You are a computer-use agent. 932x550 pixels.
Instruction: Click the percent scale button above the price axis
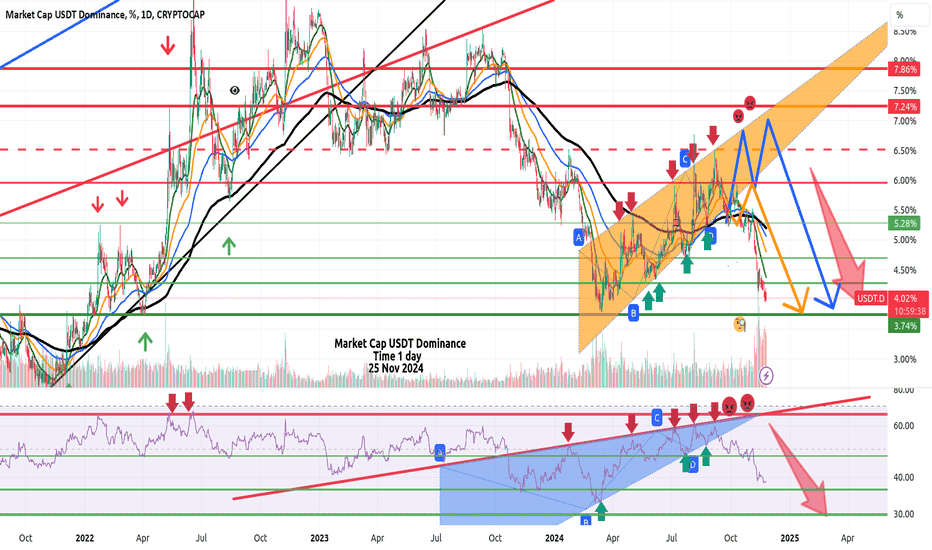(x=909, y=15)
